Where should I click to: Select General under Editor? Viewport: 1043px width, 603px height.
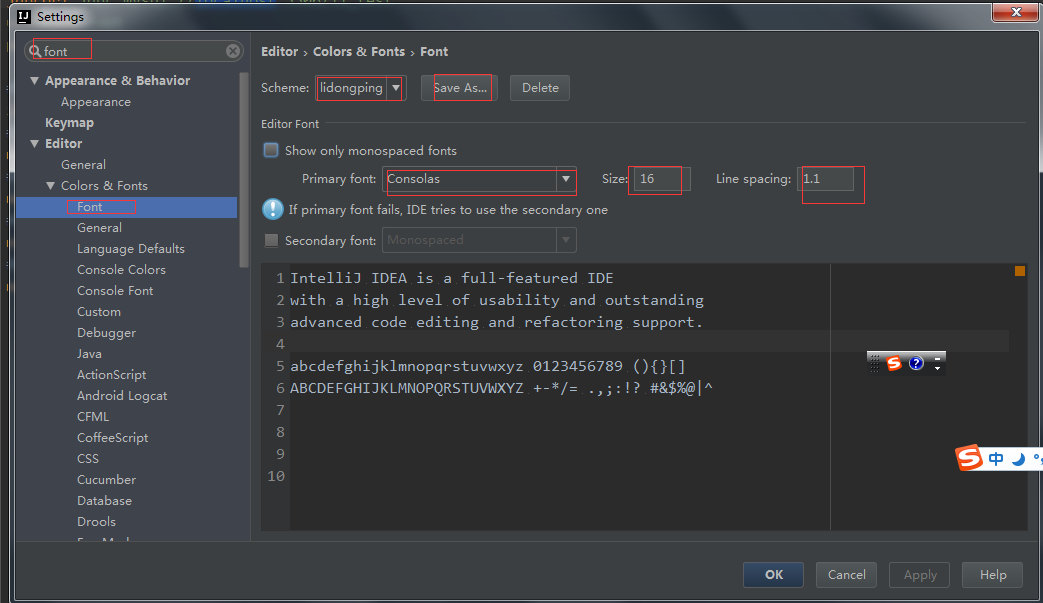coord(83,165)
